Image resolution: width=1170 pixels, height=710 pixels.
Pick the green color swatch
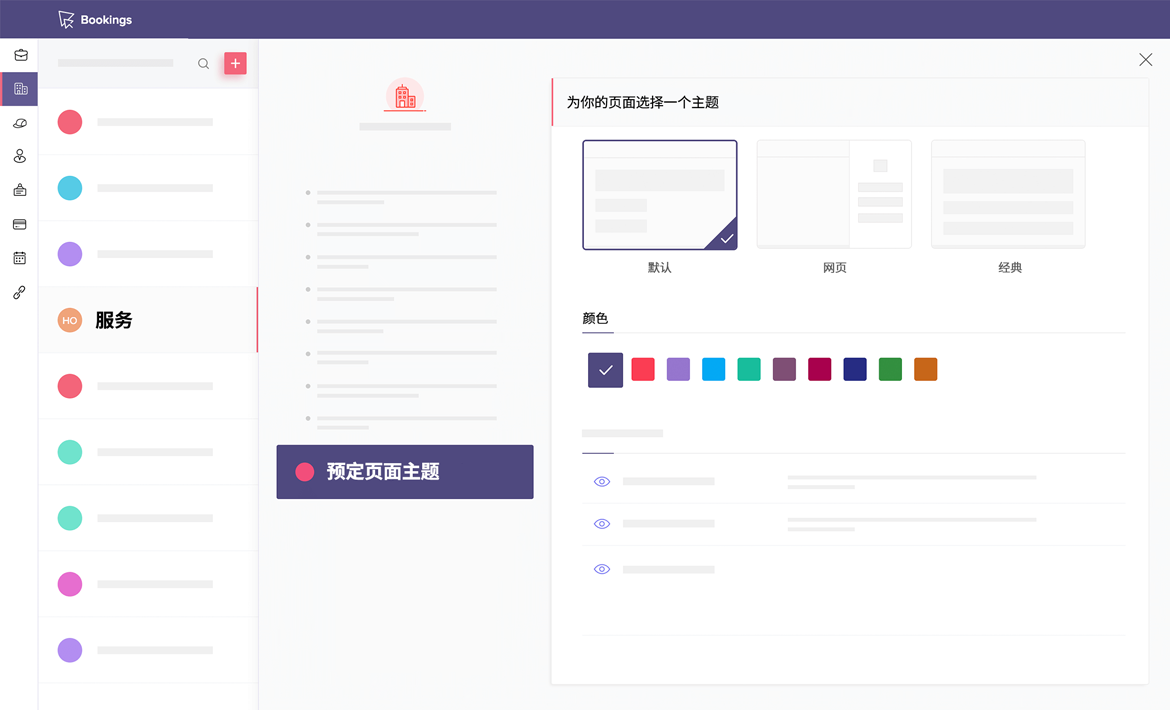point(890,369)
